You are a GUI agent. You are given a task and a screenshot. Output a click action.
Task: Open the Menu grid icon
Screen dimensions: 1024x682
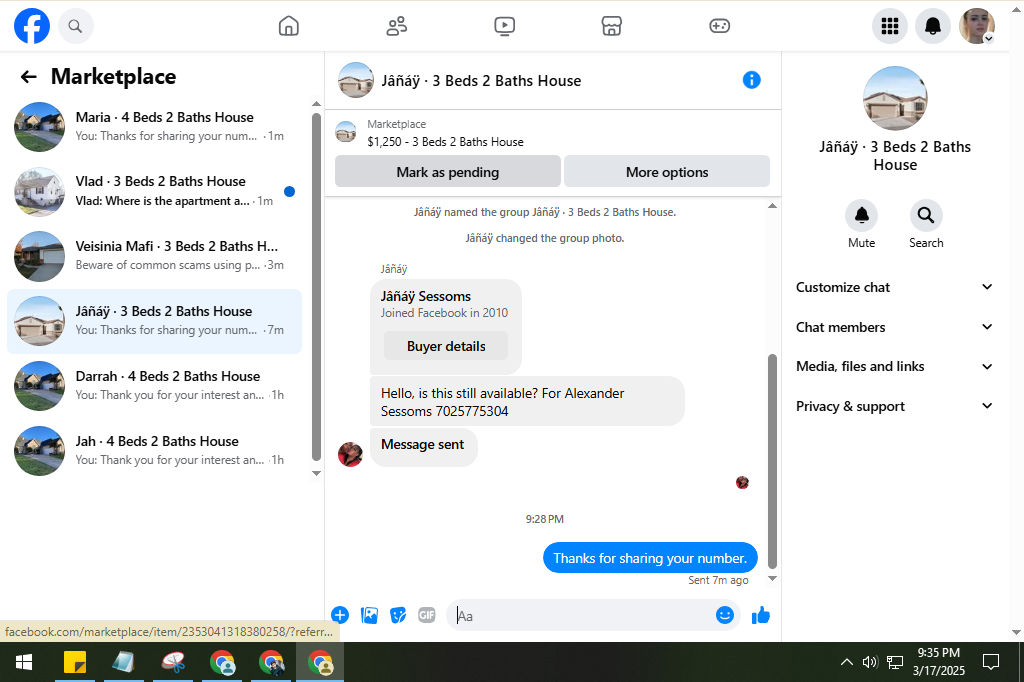(x=889, y=26)
